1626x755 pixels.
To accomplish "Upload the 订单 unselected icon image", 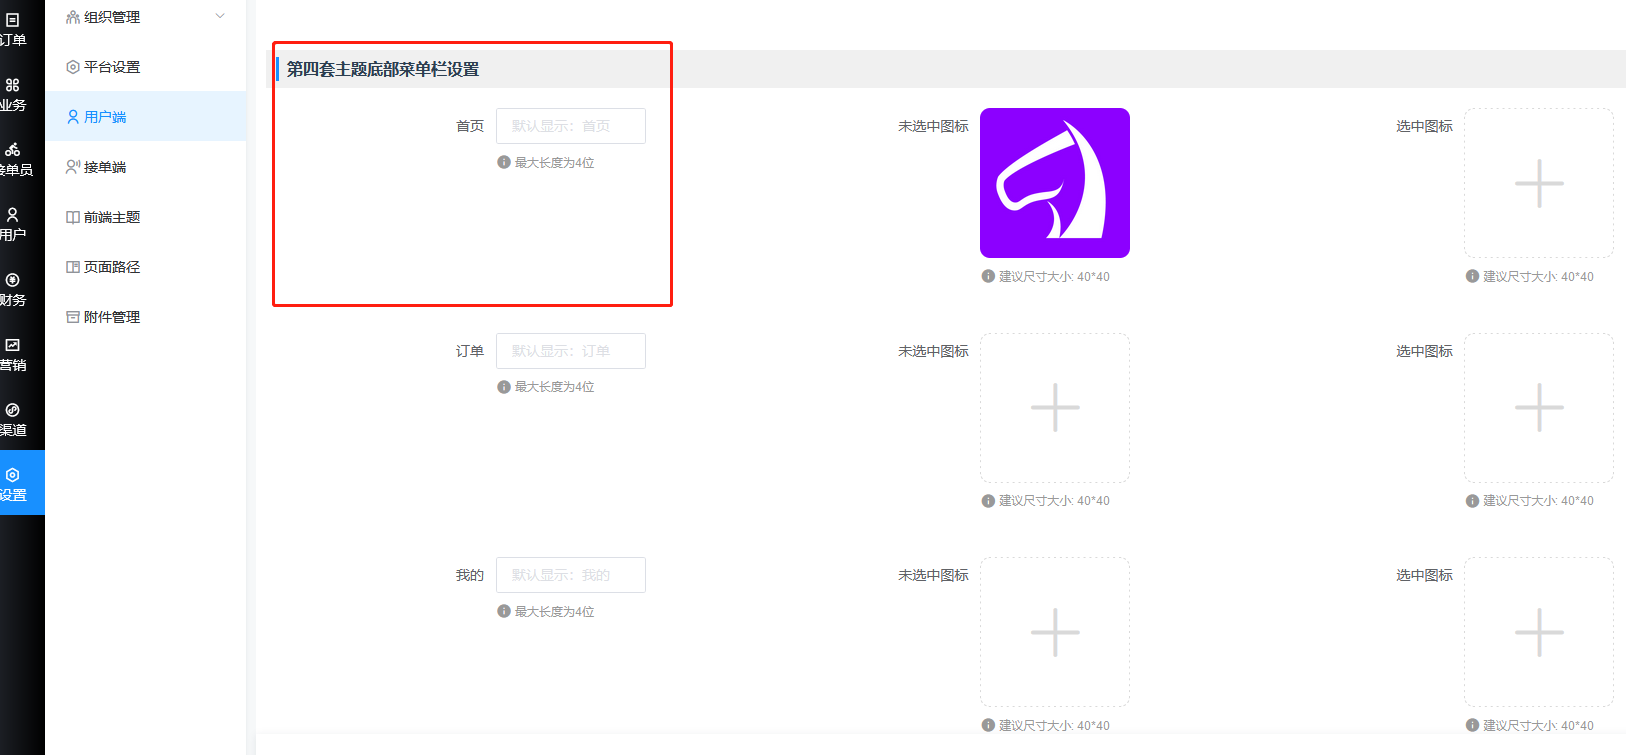I will pos(1054,408).
